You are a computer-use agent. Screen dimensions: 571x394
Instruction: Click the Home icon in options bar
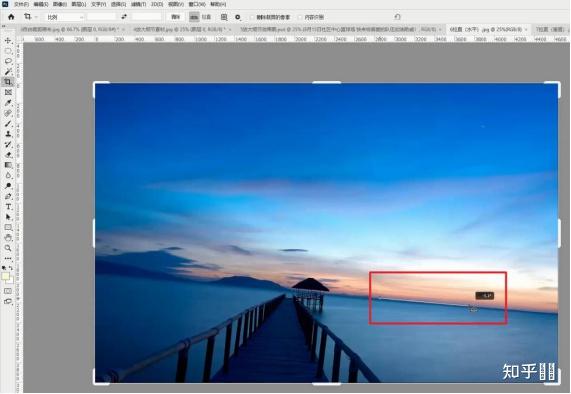[11, 17]
